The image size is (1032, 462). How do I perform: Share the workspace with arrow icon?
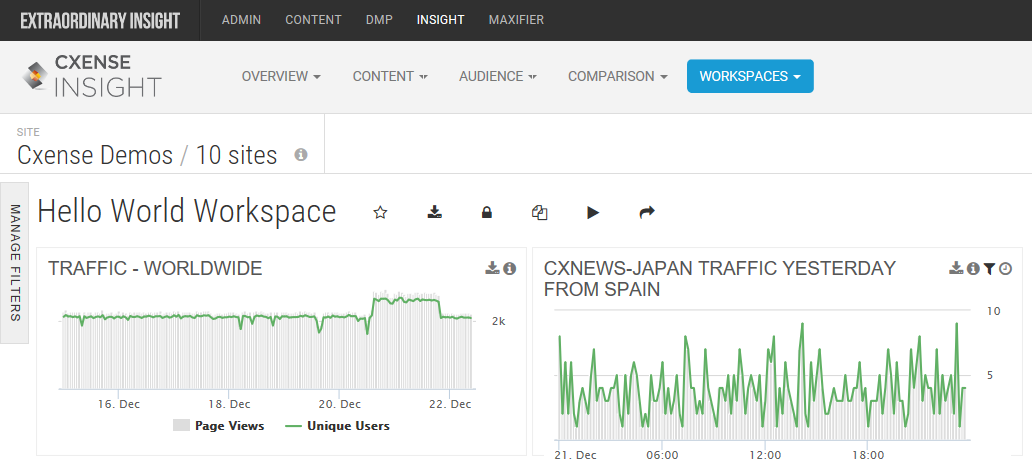click(x=648, y=213)
